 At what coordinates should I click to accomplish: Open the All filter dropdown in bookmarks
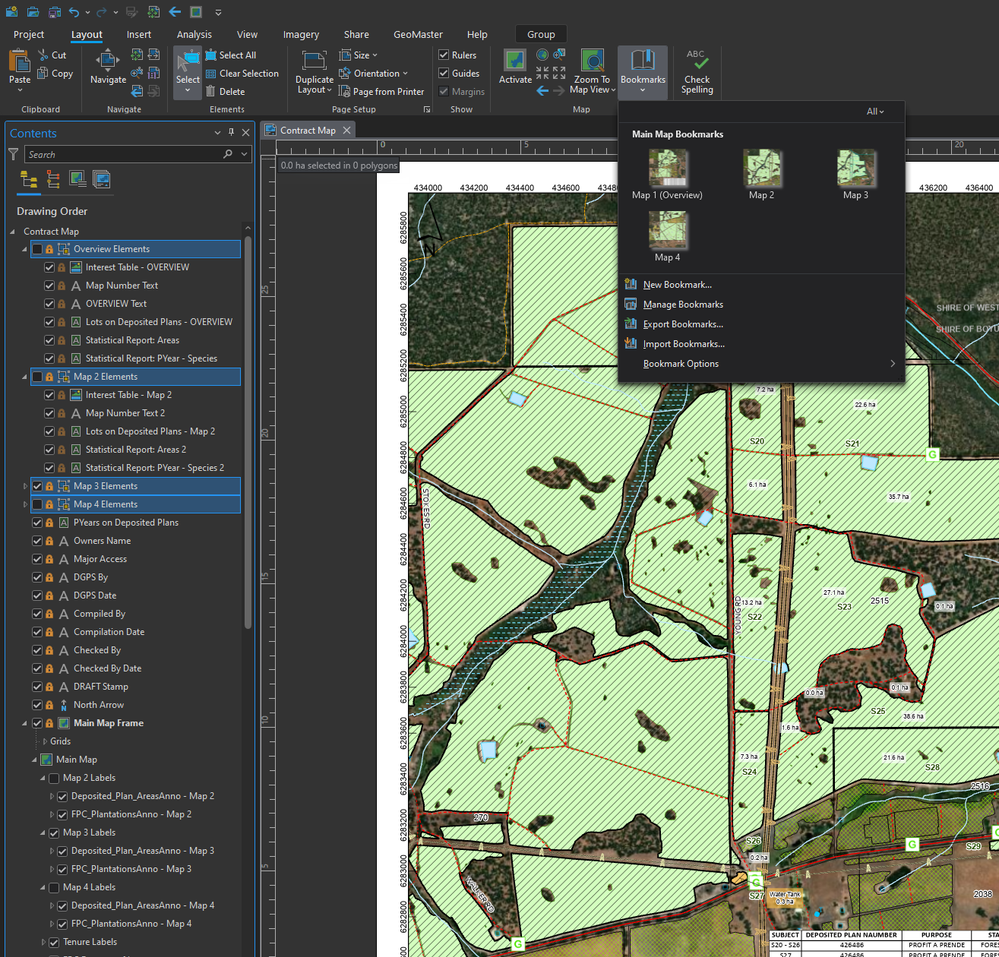[x=875, y=112]
